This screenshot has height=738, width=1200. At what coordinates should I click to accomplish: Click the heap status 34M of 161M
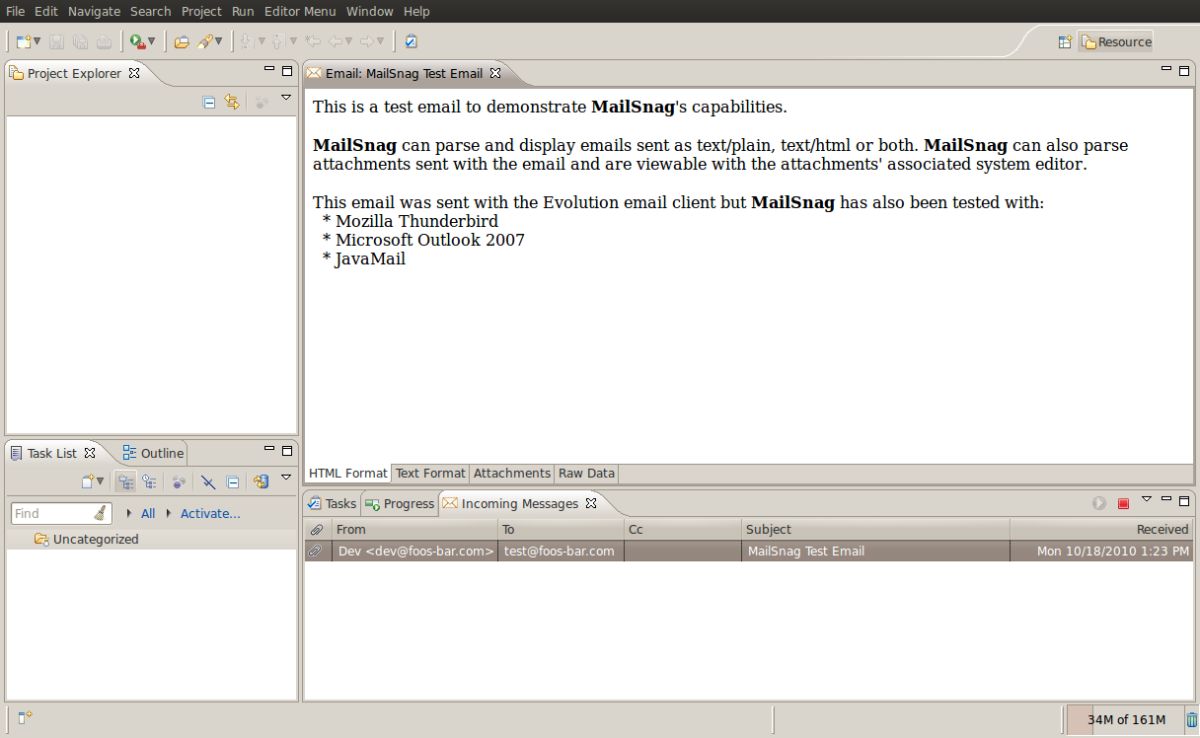(x=1126, y=719)
